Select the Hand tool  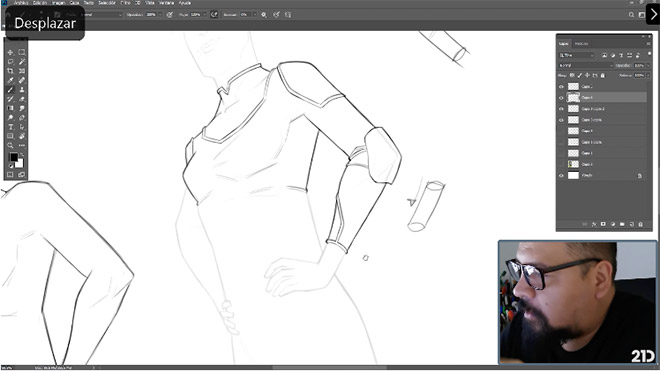point(22,136)
